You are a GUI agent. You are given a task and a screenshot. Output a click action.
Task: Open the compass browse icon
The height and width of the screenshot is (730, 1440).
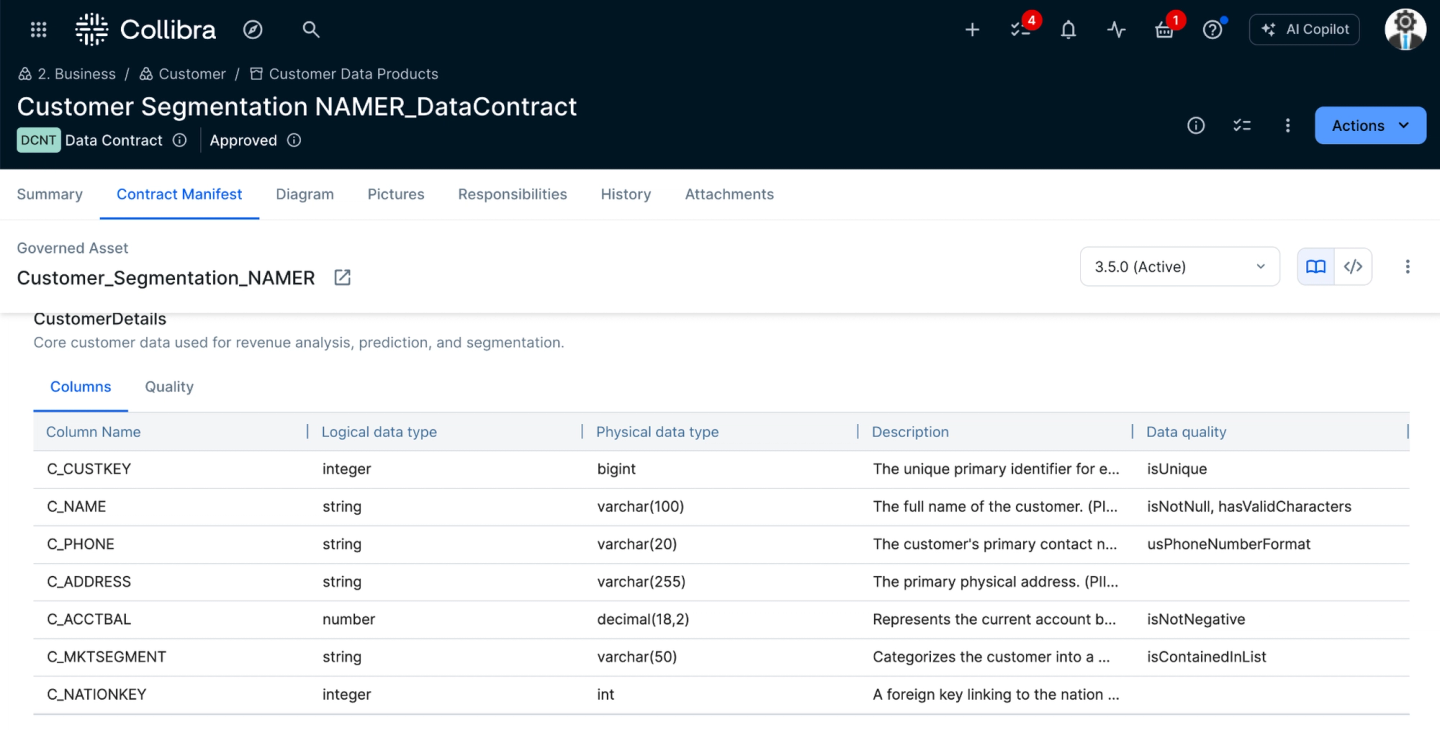(253, 30)
